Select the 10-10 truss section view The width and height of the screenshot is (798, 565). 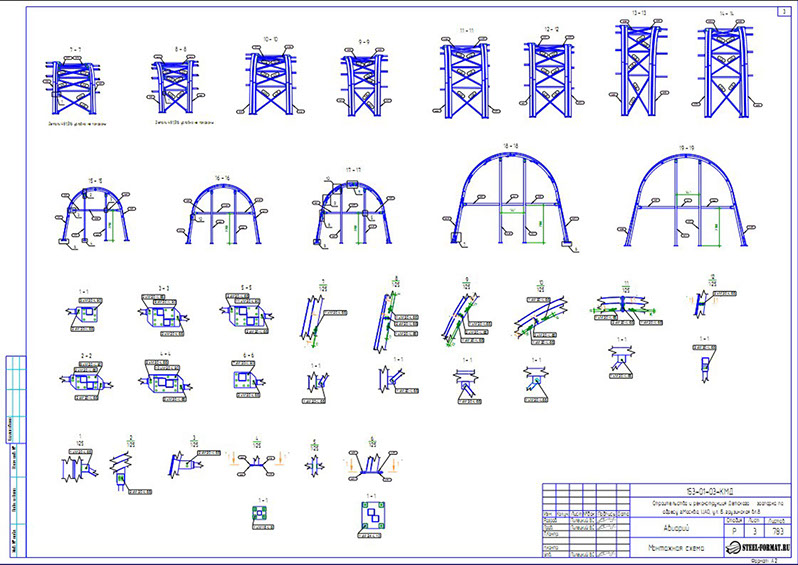tap(271, 76)
